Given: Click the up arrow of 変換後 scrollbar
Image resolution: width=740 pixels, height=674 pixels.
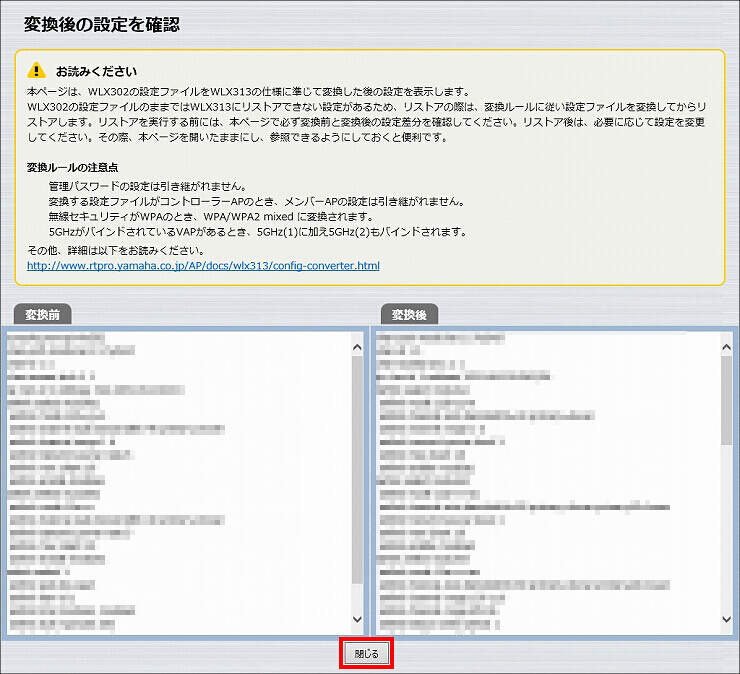Looking at the screenshot, I should [x=727, y=347].
